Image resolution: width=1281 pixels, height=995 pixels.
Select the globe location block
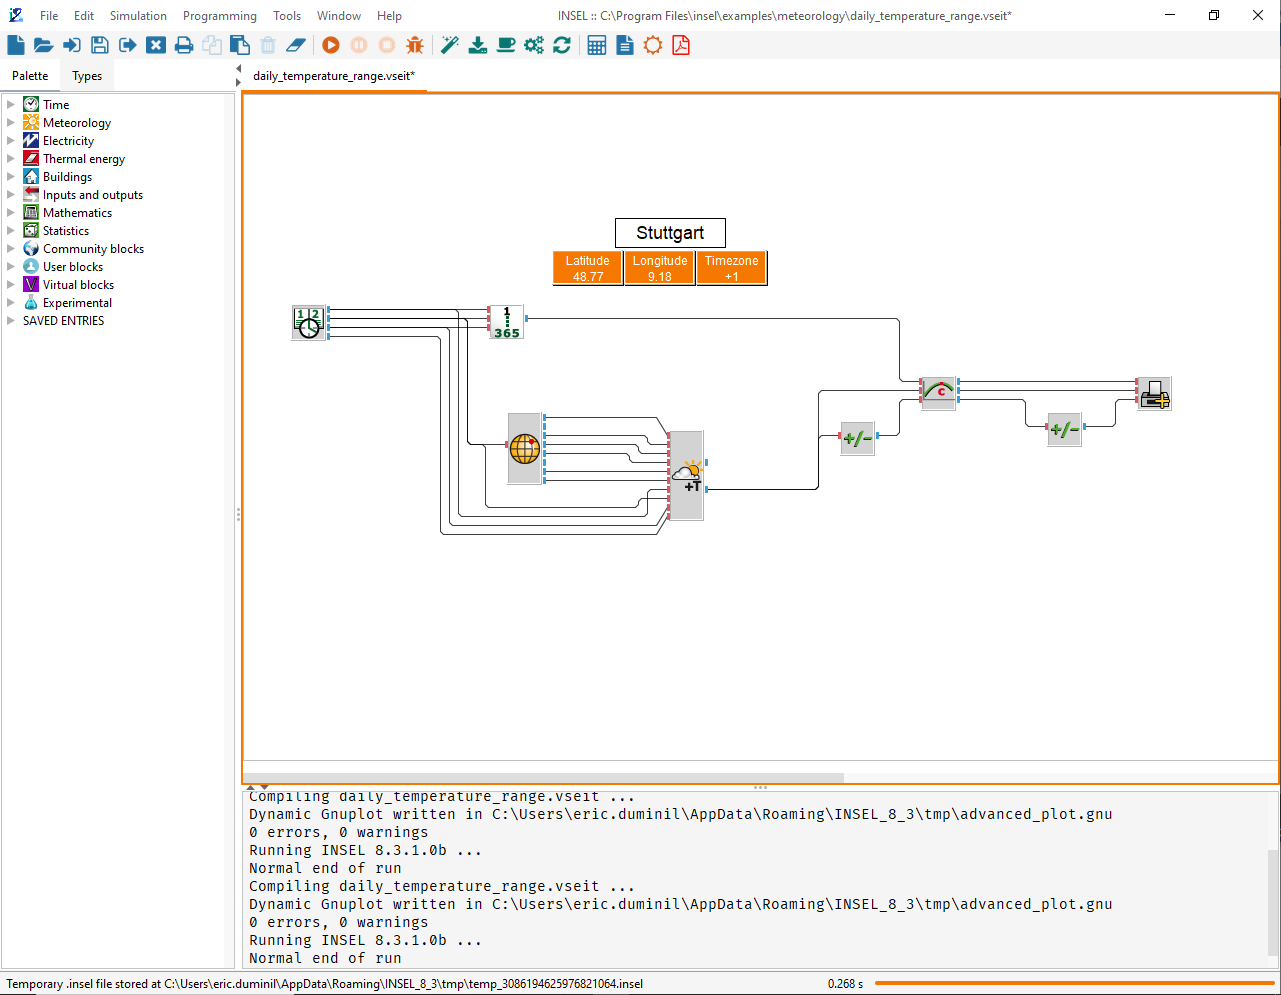[x=525, y=448]
